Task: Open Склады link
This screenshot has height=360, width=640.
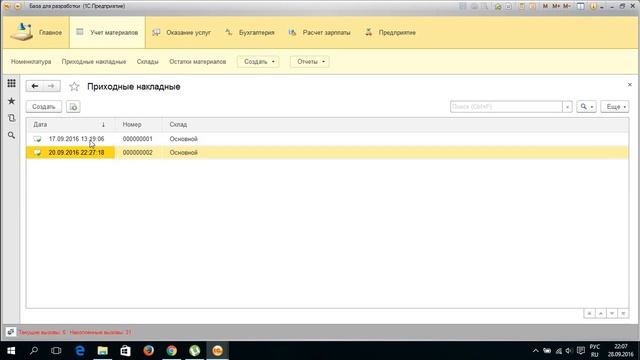Action: (x=147, y=62)
